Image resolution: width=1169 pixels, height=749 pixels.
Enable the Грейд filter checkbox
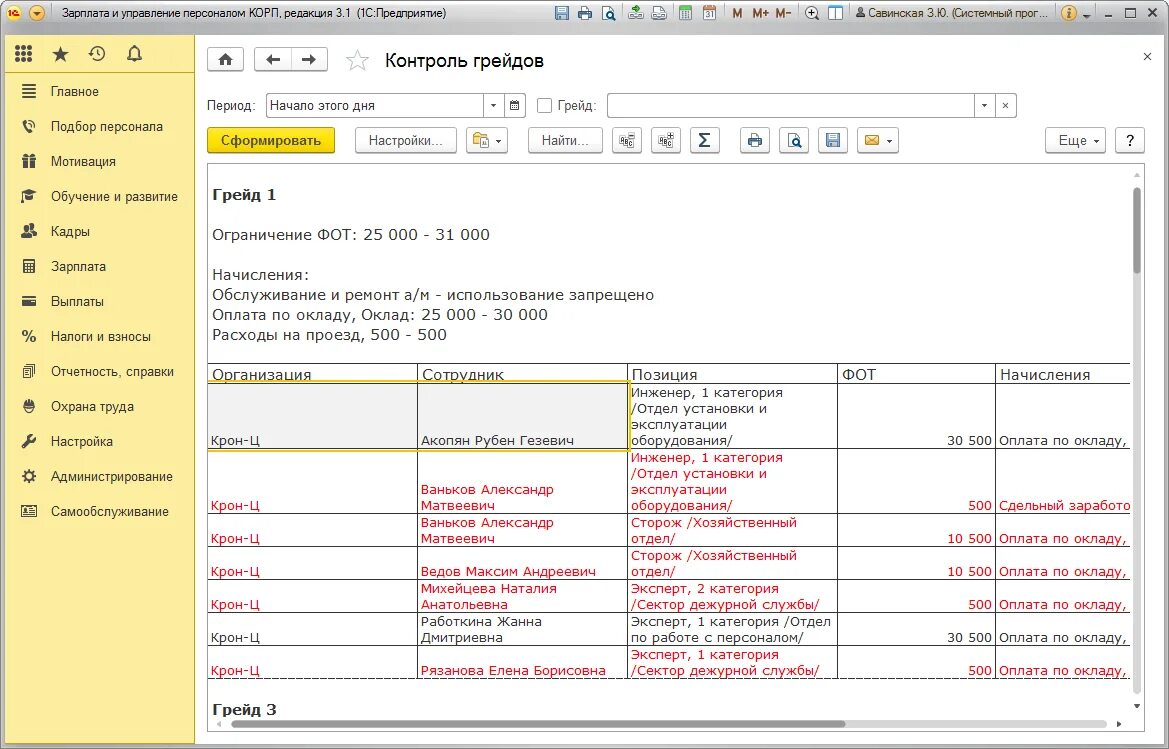(544, 106)
